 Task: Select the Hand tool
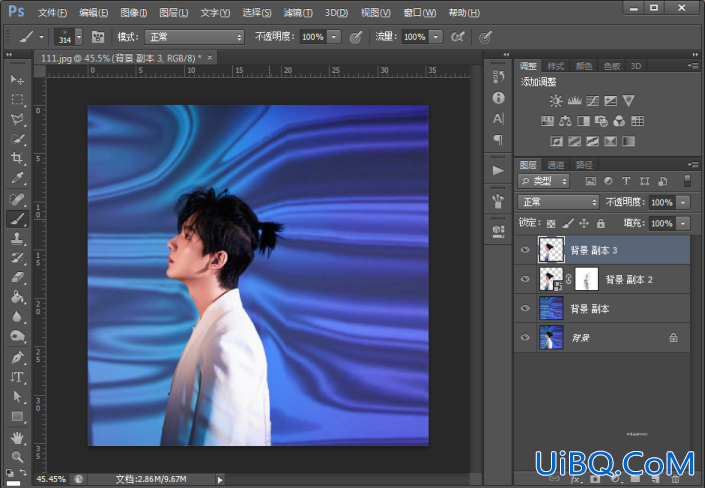tap(17, 437)
